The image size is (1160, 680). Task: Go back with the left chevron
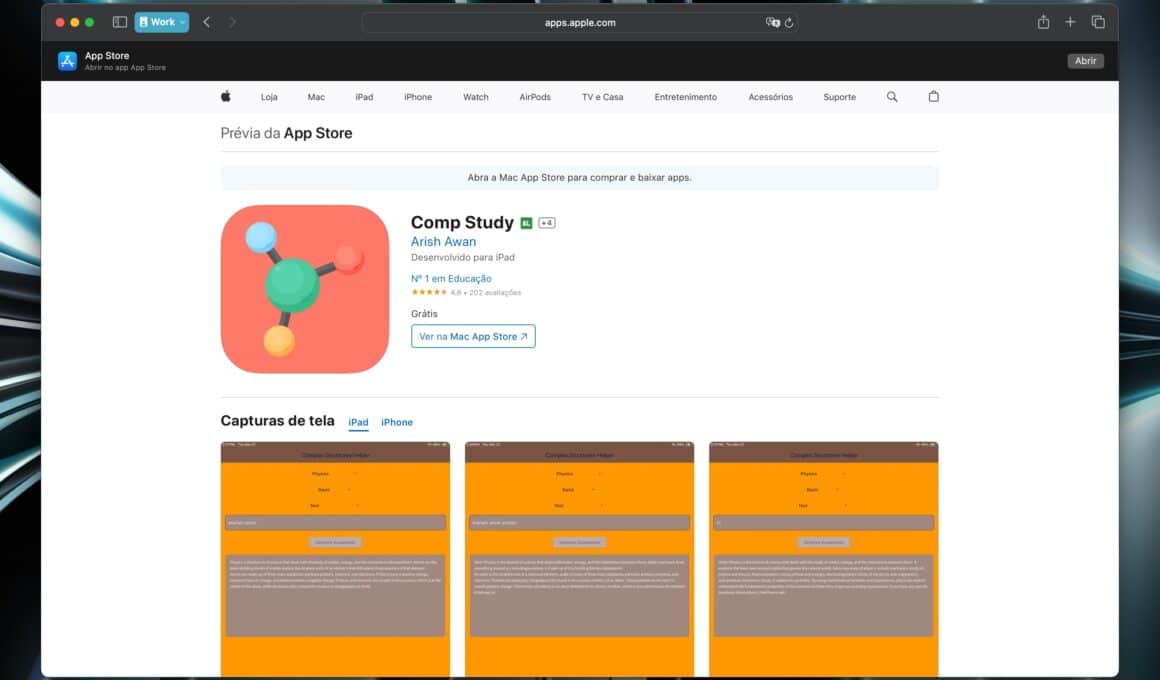207,22
